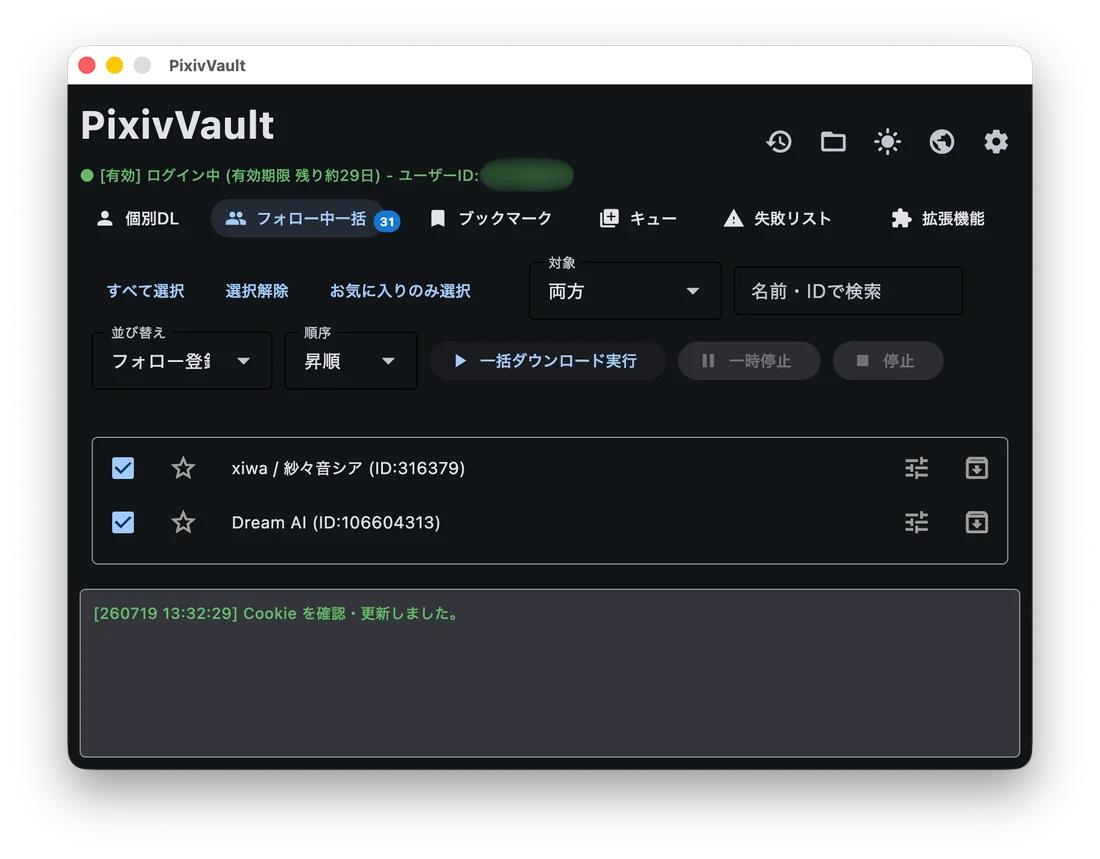
Task: Click the xiwa / 紗々音シア (ID:316379) name
Action: coord(348,468)
